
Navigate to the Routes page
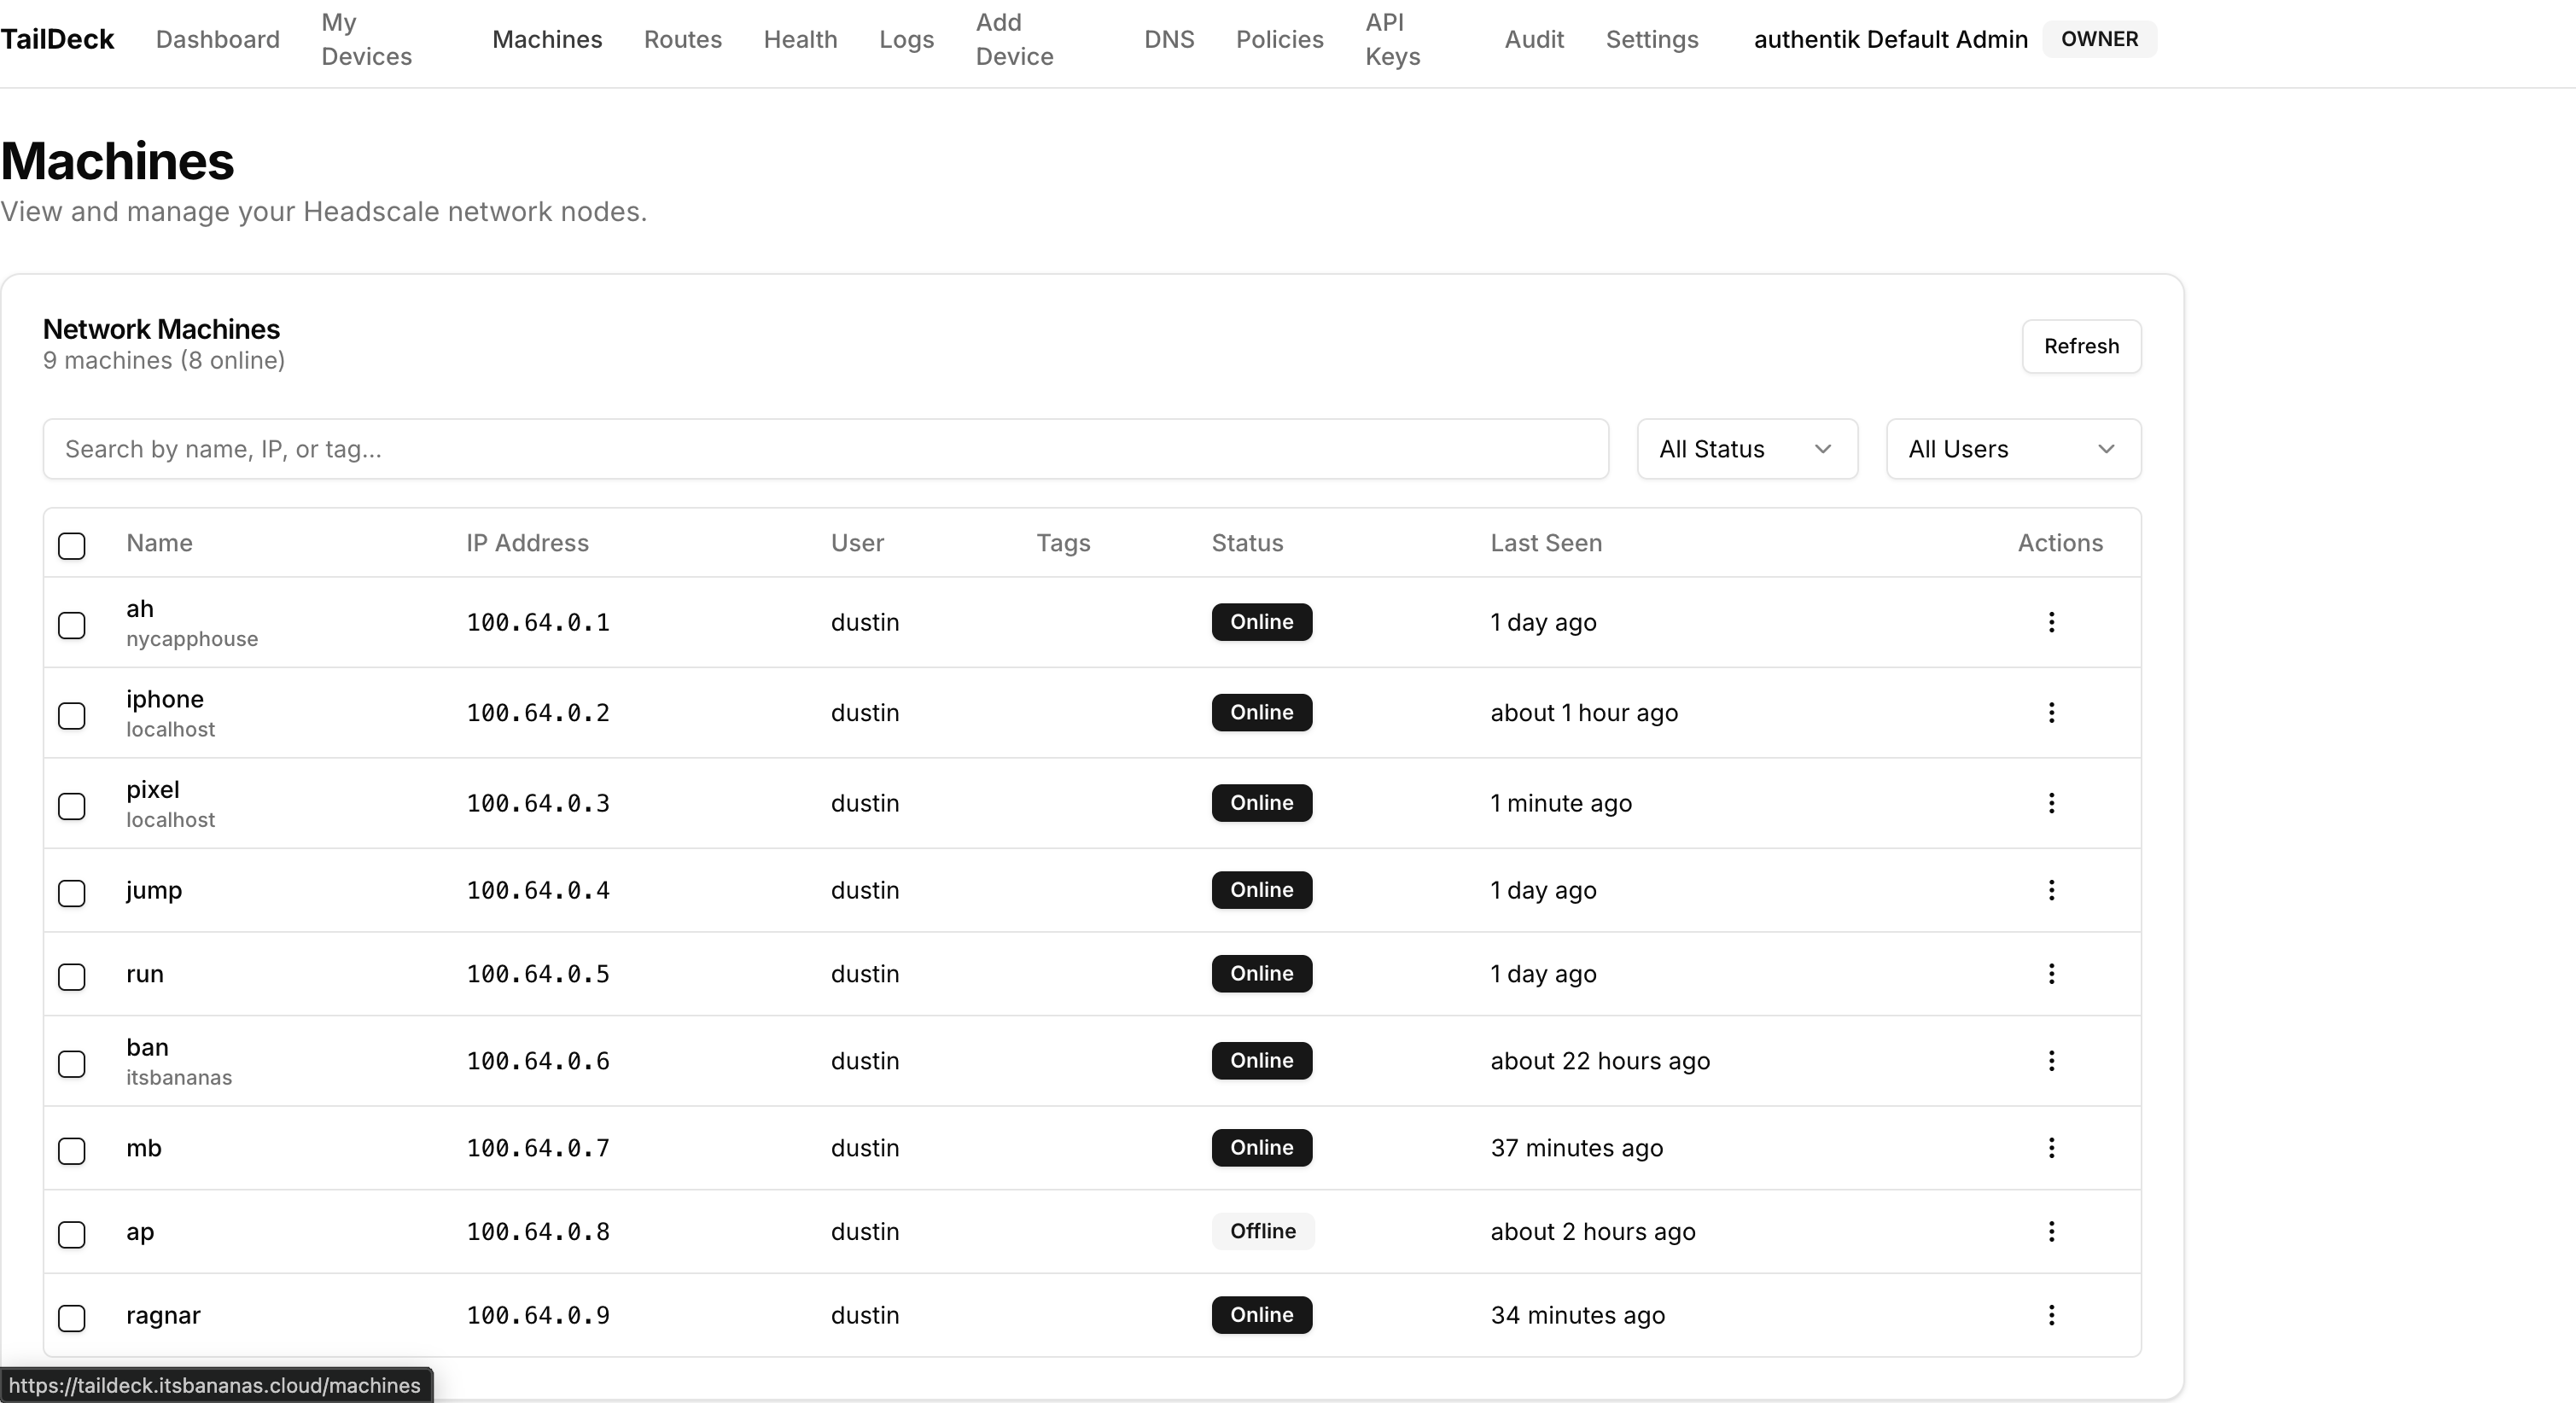pos(682,39)
